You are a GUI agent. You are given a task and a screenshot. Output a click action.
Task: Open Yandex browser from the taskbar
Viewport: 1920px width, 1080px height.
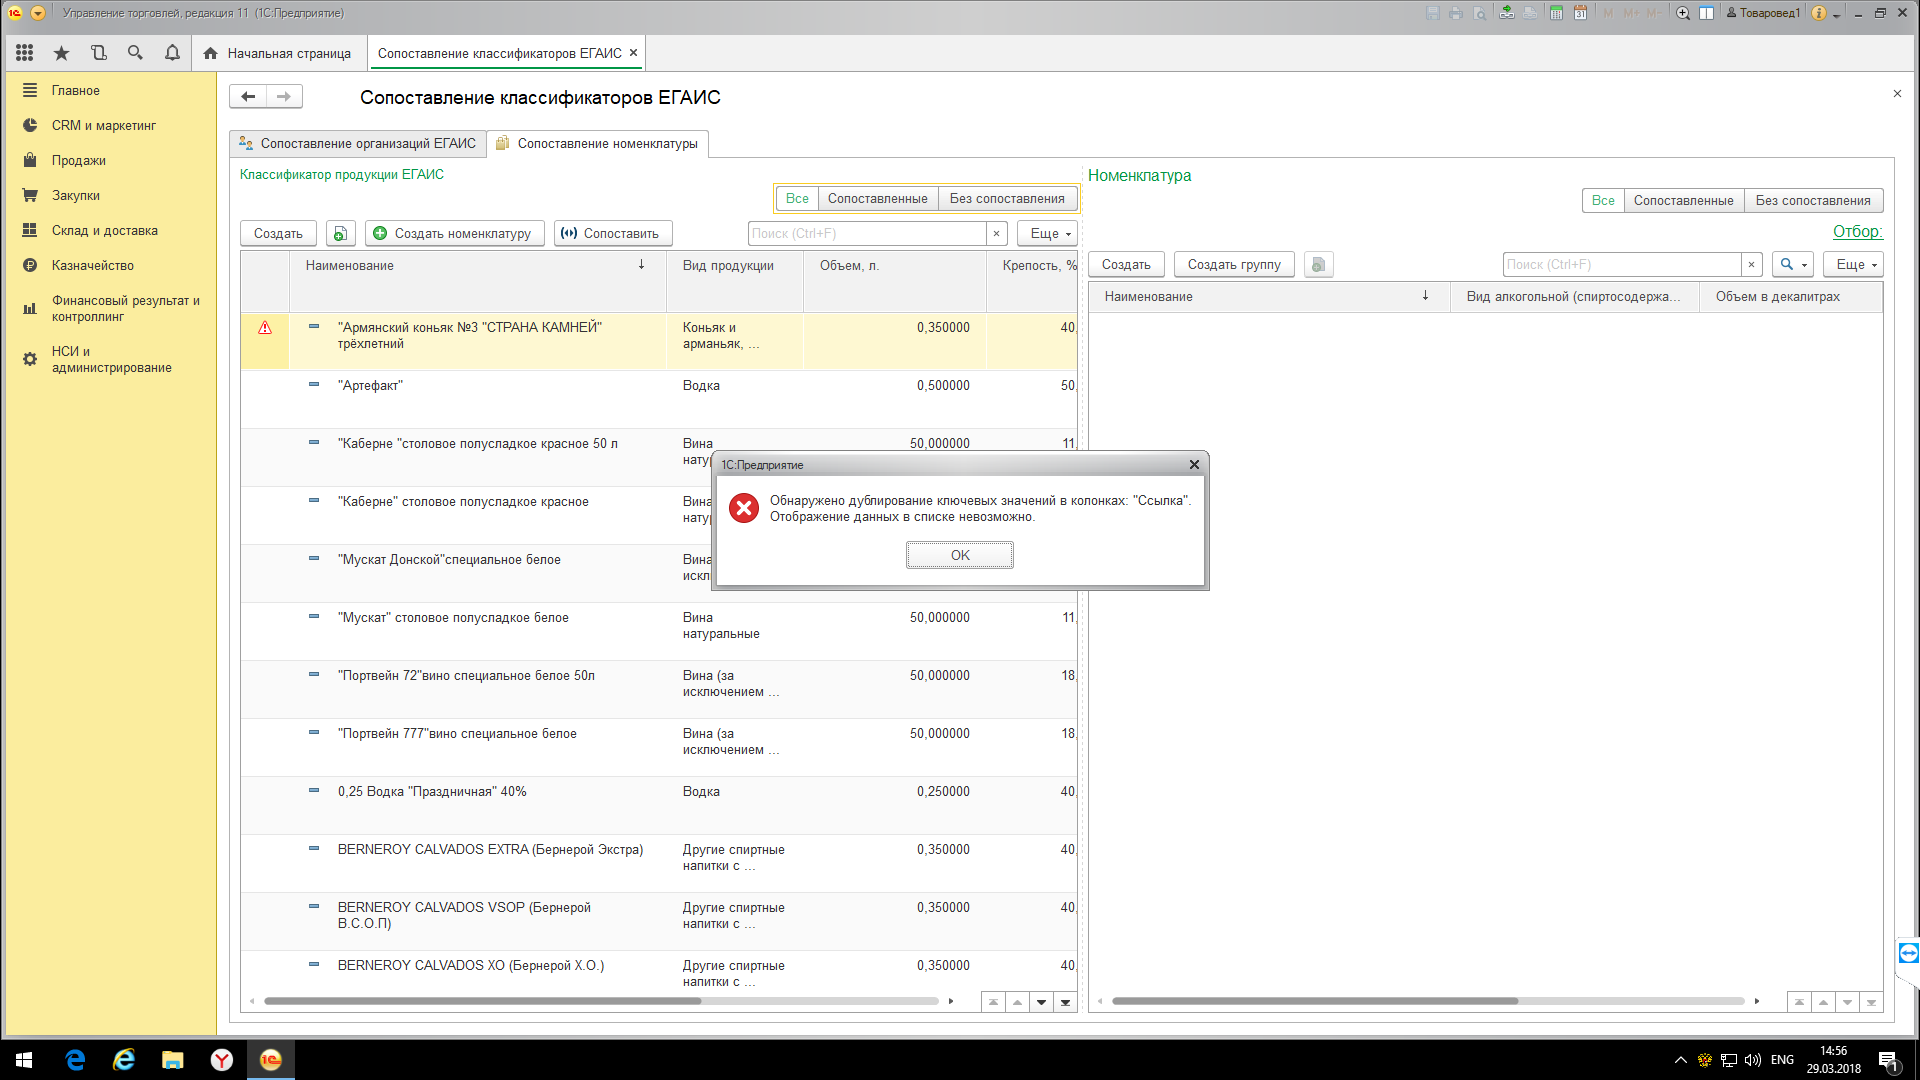[x=222, y=1060]
